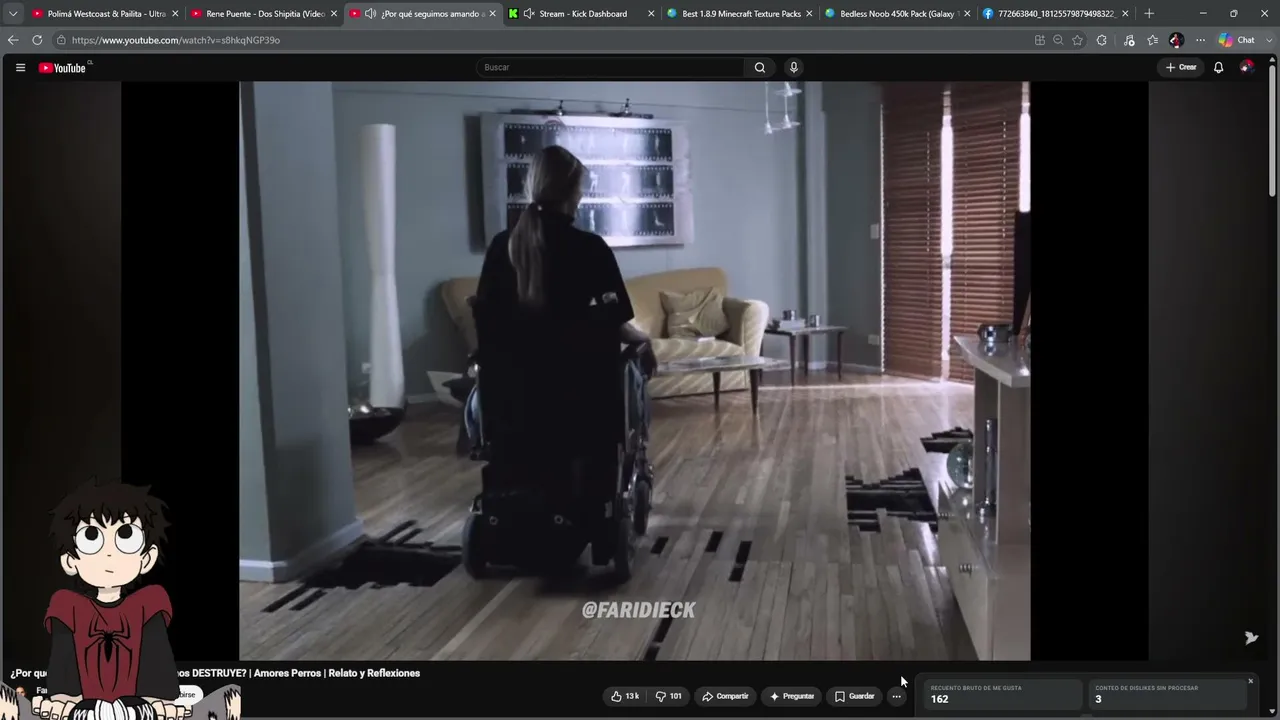Focus the Buscar search field
This screenshot has width=1280, height=720.
coord(610,67)
